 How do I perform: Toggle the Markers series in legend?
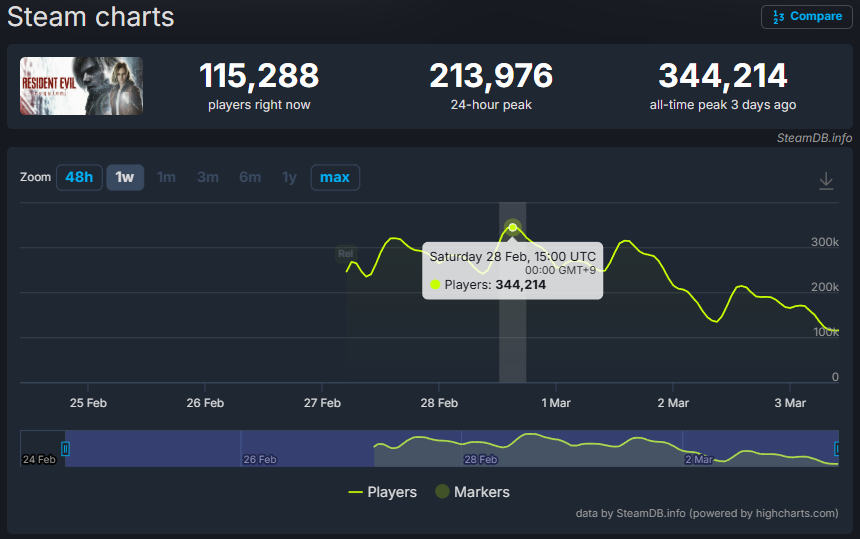pyautogui.click(x=473, y=492)
